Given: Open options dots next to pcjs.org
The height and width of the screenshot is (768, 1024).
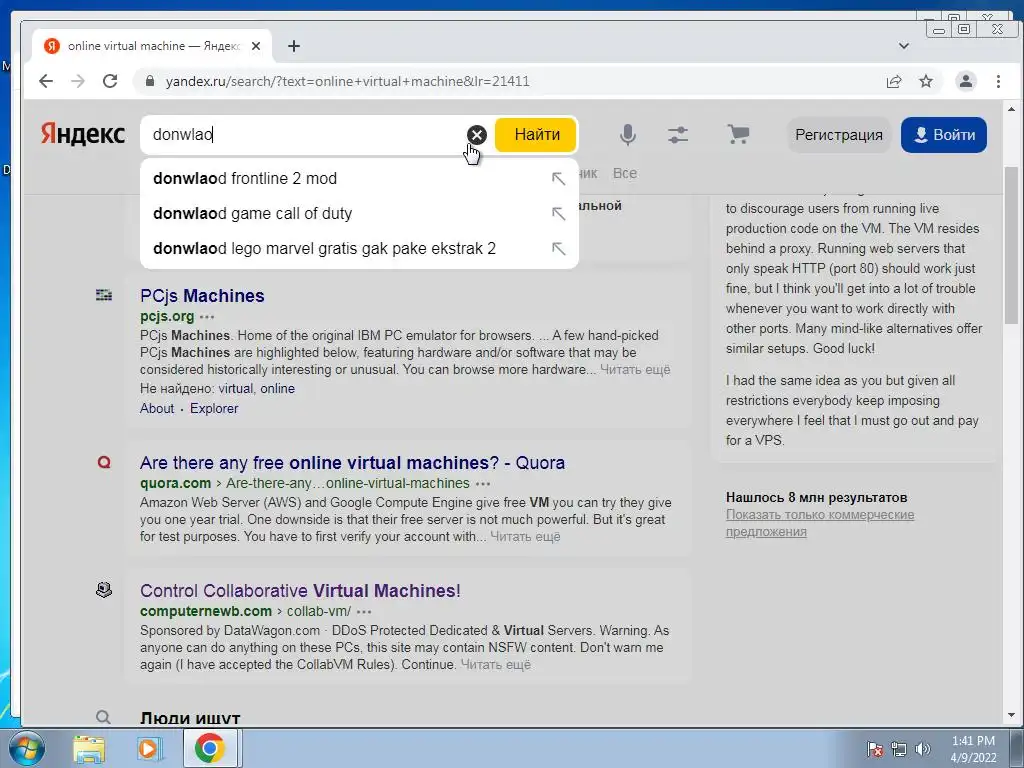Looking at the screenshot, I should (207, 317).
